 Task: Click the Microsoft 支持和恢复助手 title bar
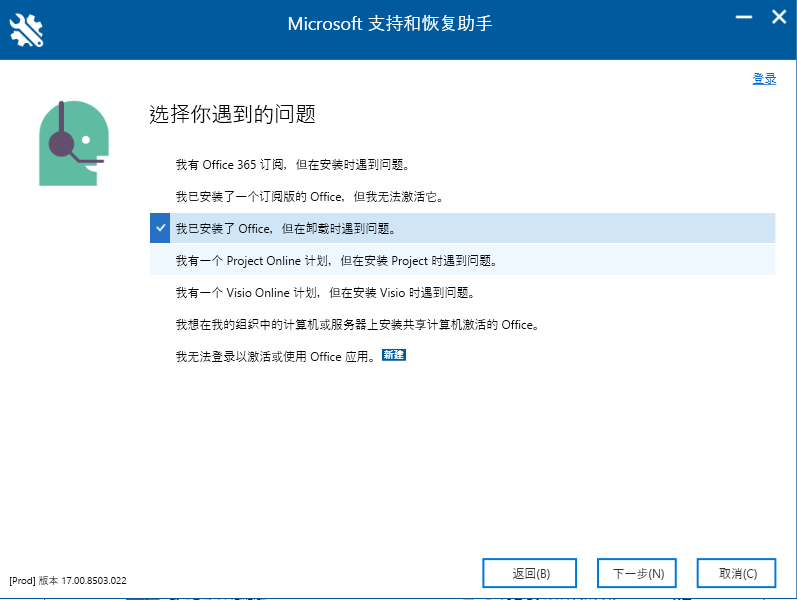pyautogui.click(x=390, y=24)
